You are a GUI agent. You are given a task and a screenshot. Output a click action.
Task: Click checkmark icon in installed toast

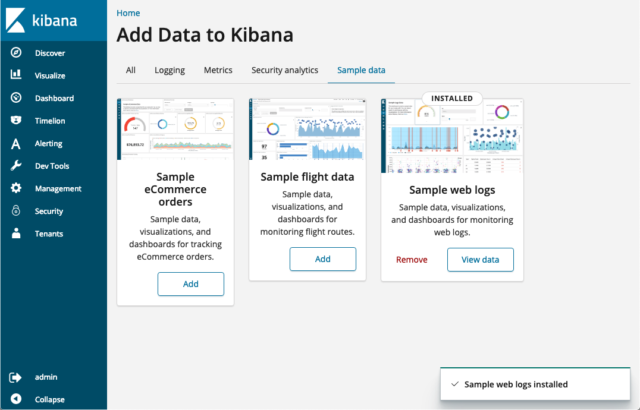tap(455, 384)
